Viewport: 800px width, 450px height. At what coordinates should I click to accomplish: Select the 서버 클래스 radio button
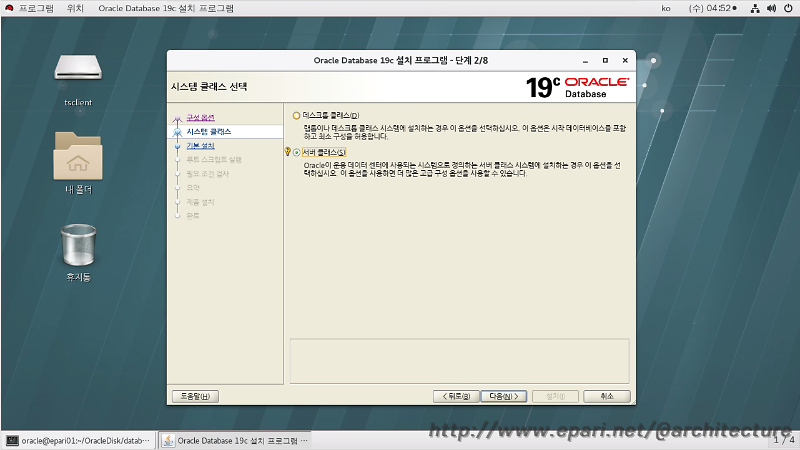pyautogui.click(x=296, y=153)
